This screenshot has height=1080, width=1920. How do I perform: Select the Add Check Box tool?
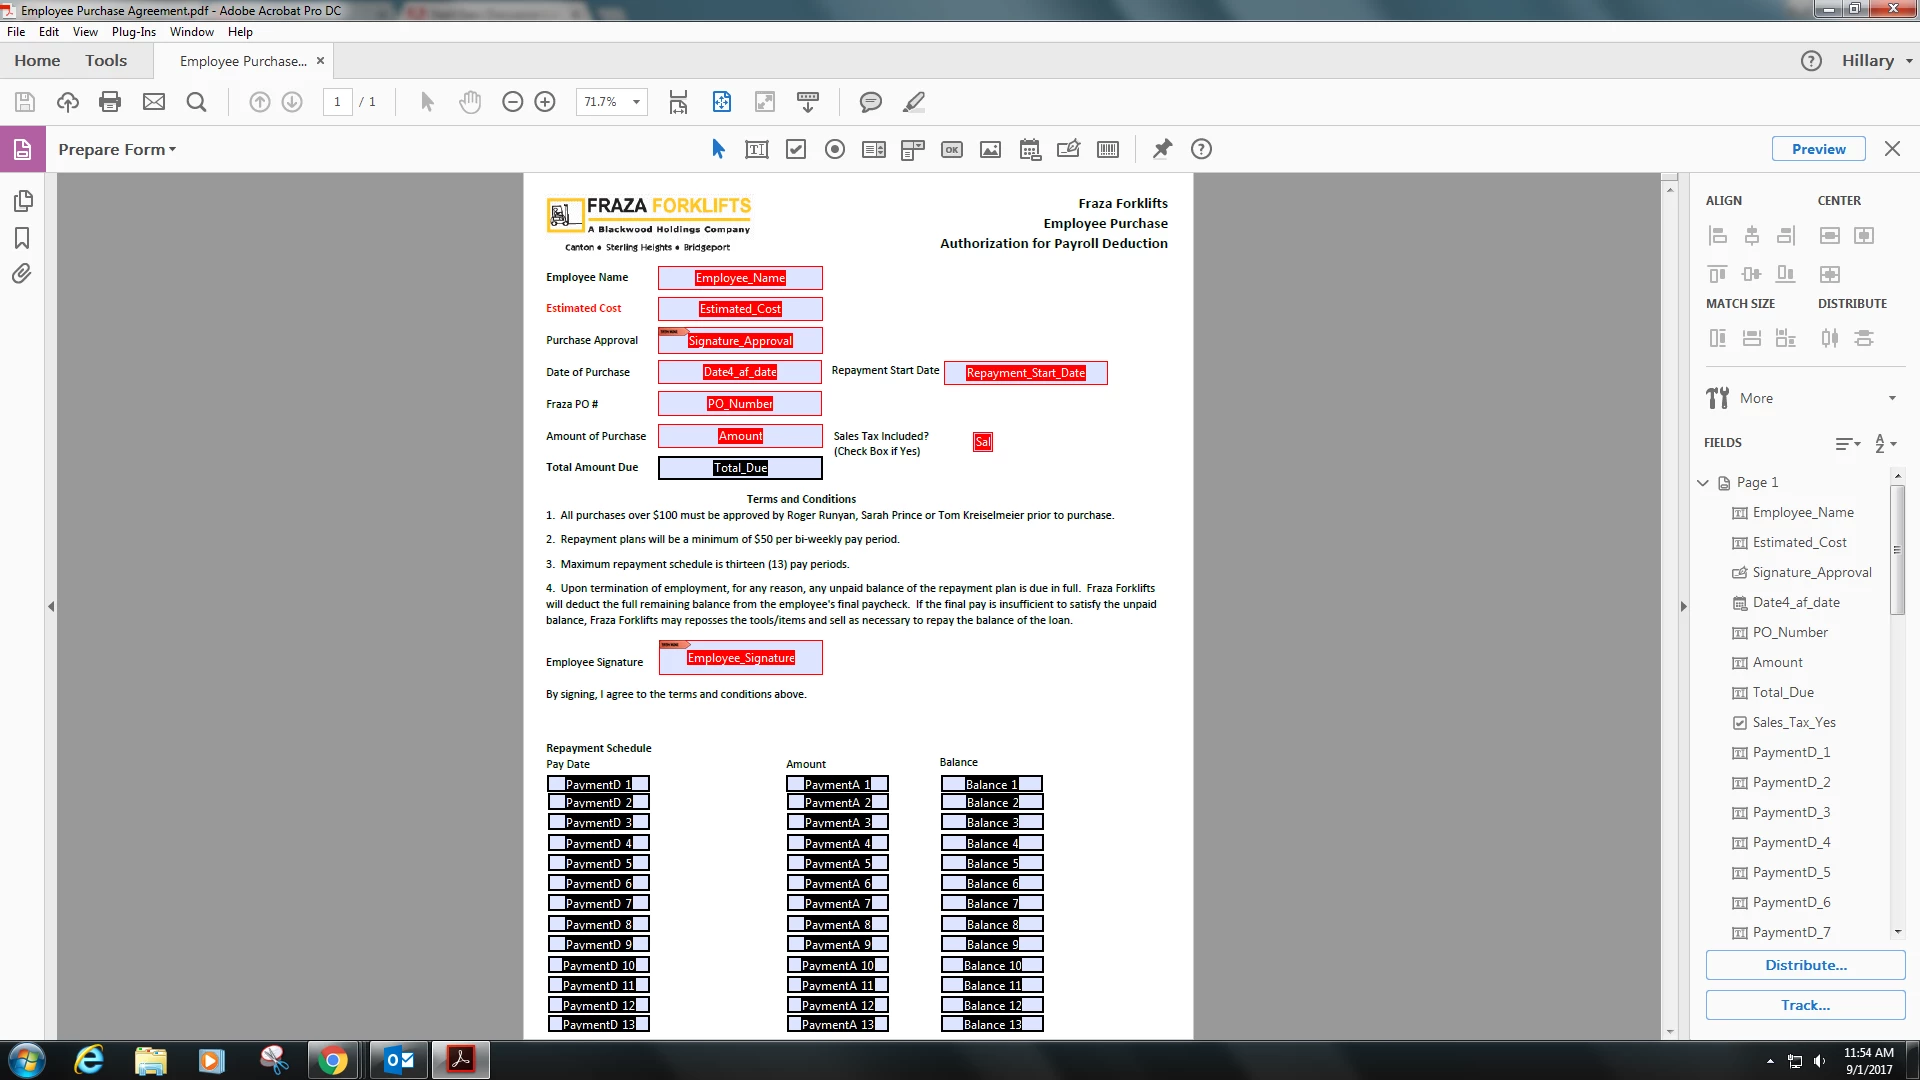pyautogui.click(x=796, y=150)
